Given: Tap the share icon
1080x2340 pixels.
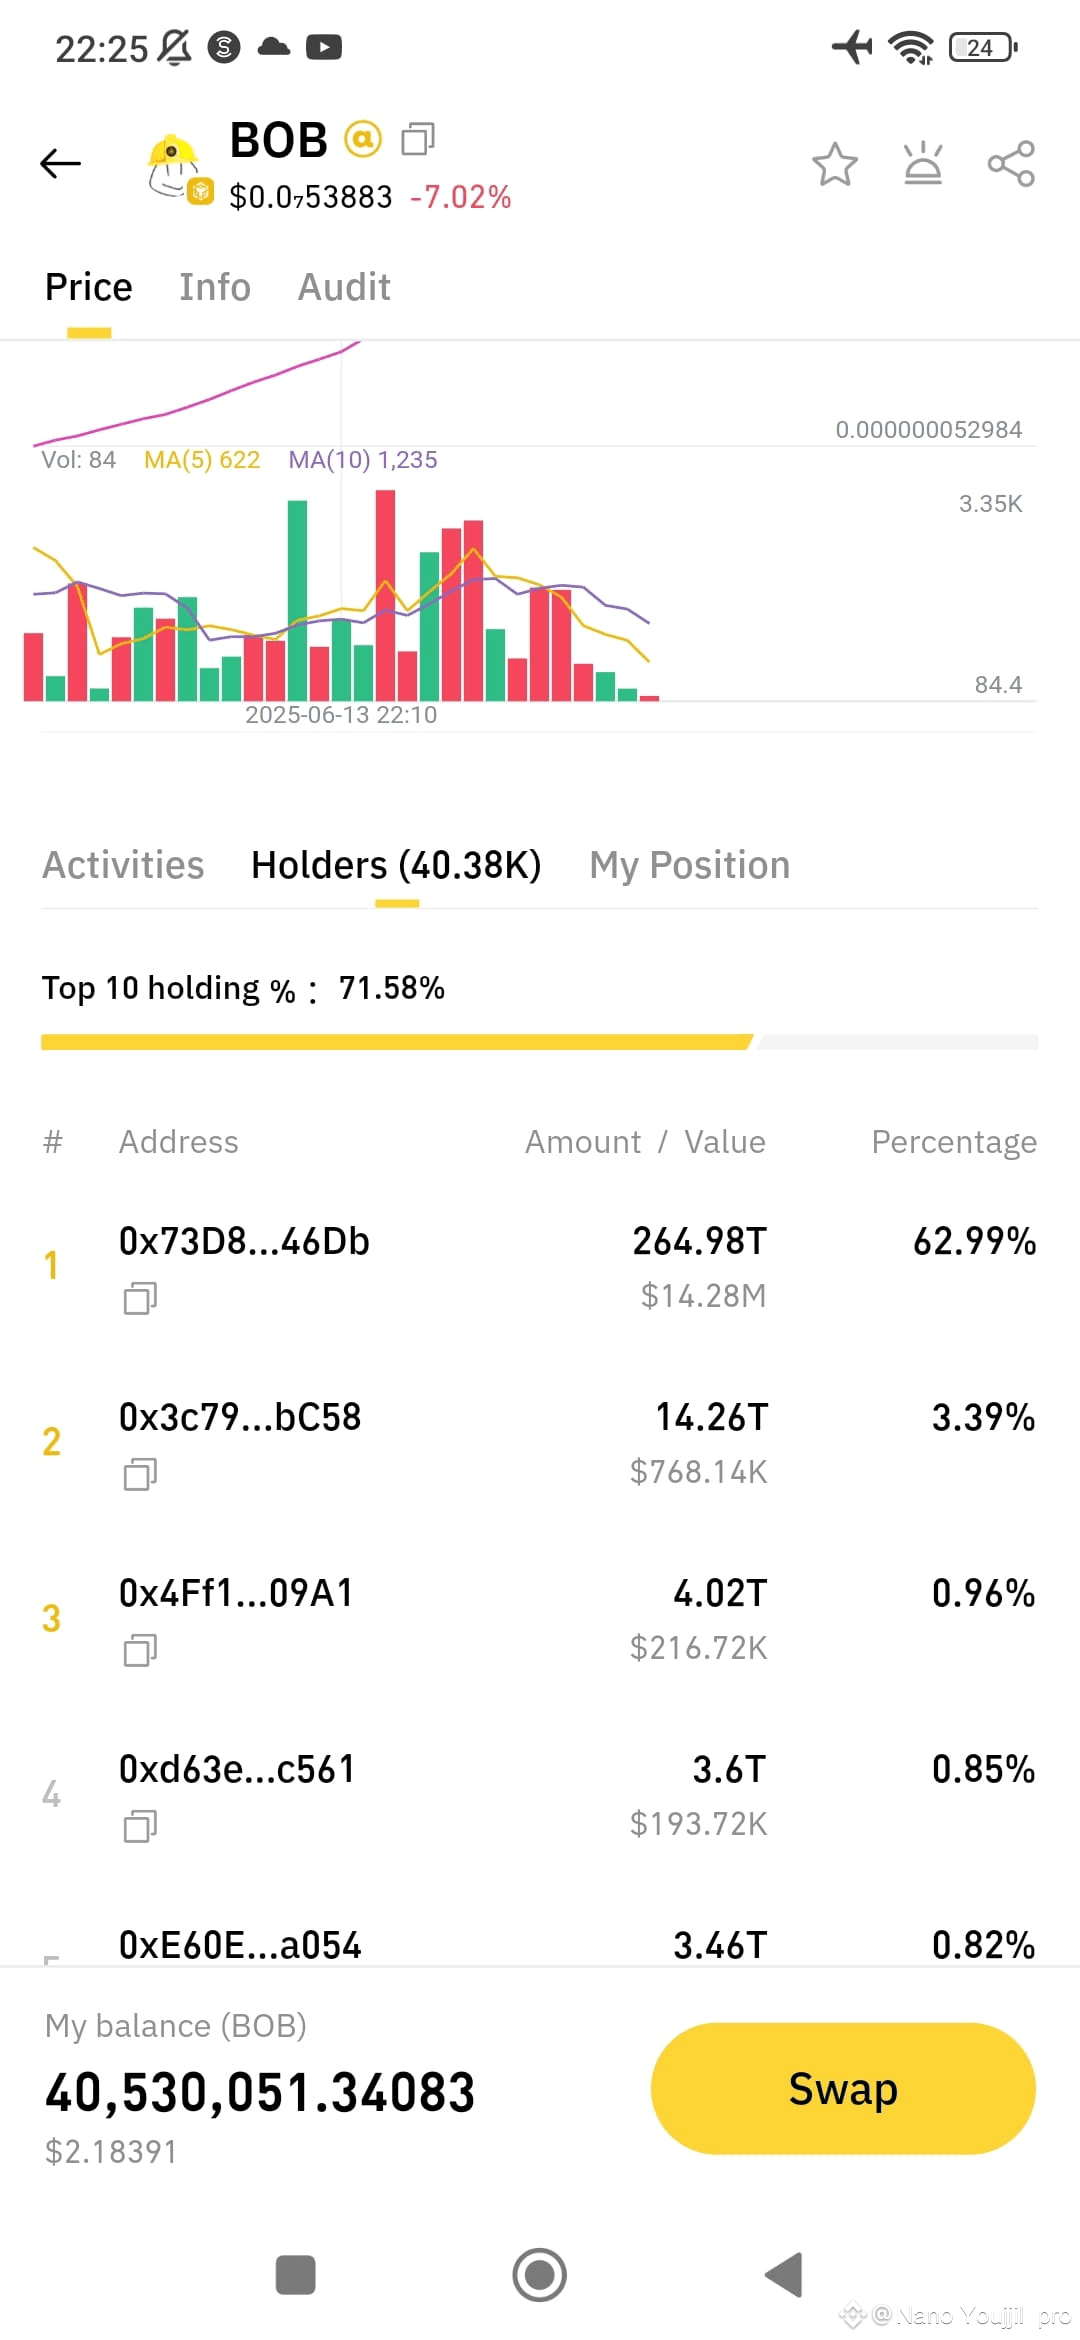Looking at the screenshot, I should (1011, 164).
